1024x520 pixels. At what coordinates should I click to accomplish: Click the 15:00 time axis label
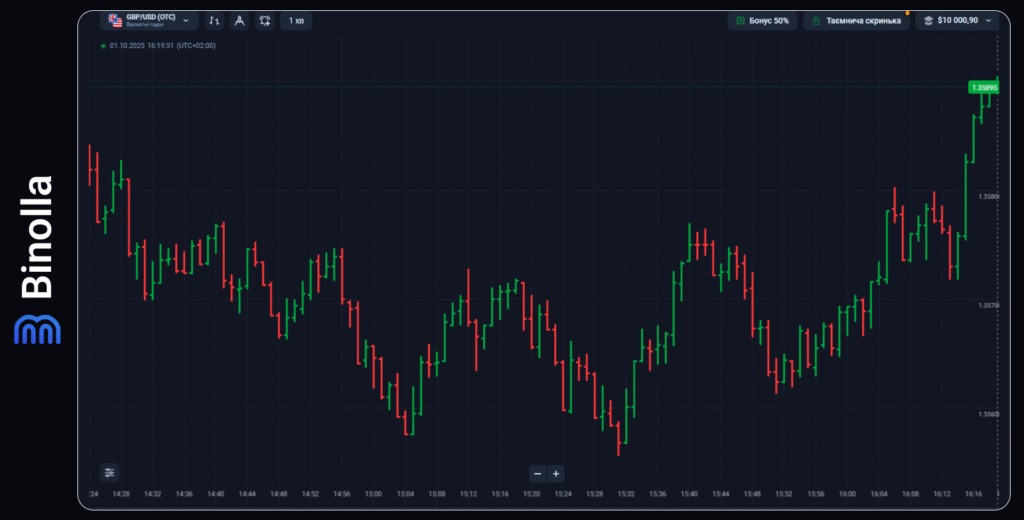[374, 494]
